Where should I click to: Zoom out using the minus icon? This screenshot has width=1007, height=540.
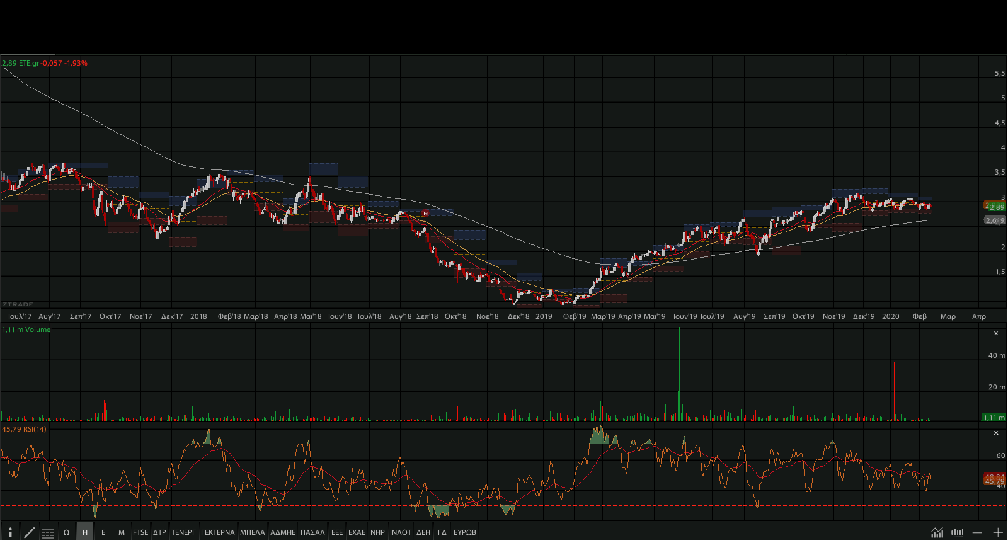click(x=978, y=532)
